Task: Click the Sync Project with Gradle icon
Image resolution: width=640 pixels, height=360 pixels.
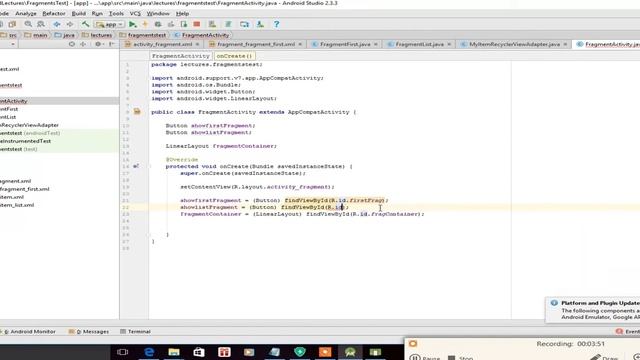Action: (x=228, y=24)
